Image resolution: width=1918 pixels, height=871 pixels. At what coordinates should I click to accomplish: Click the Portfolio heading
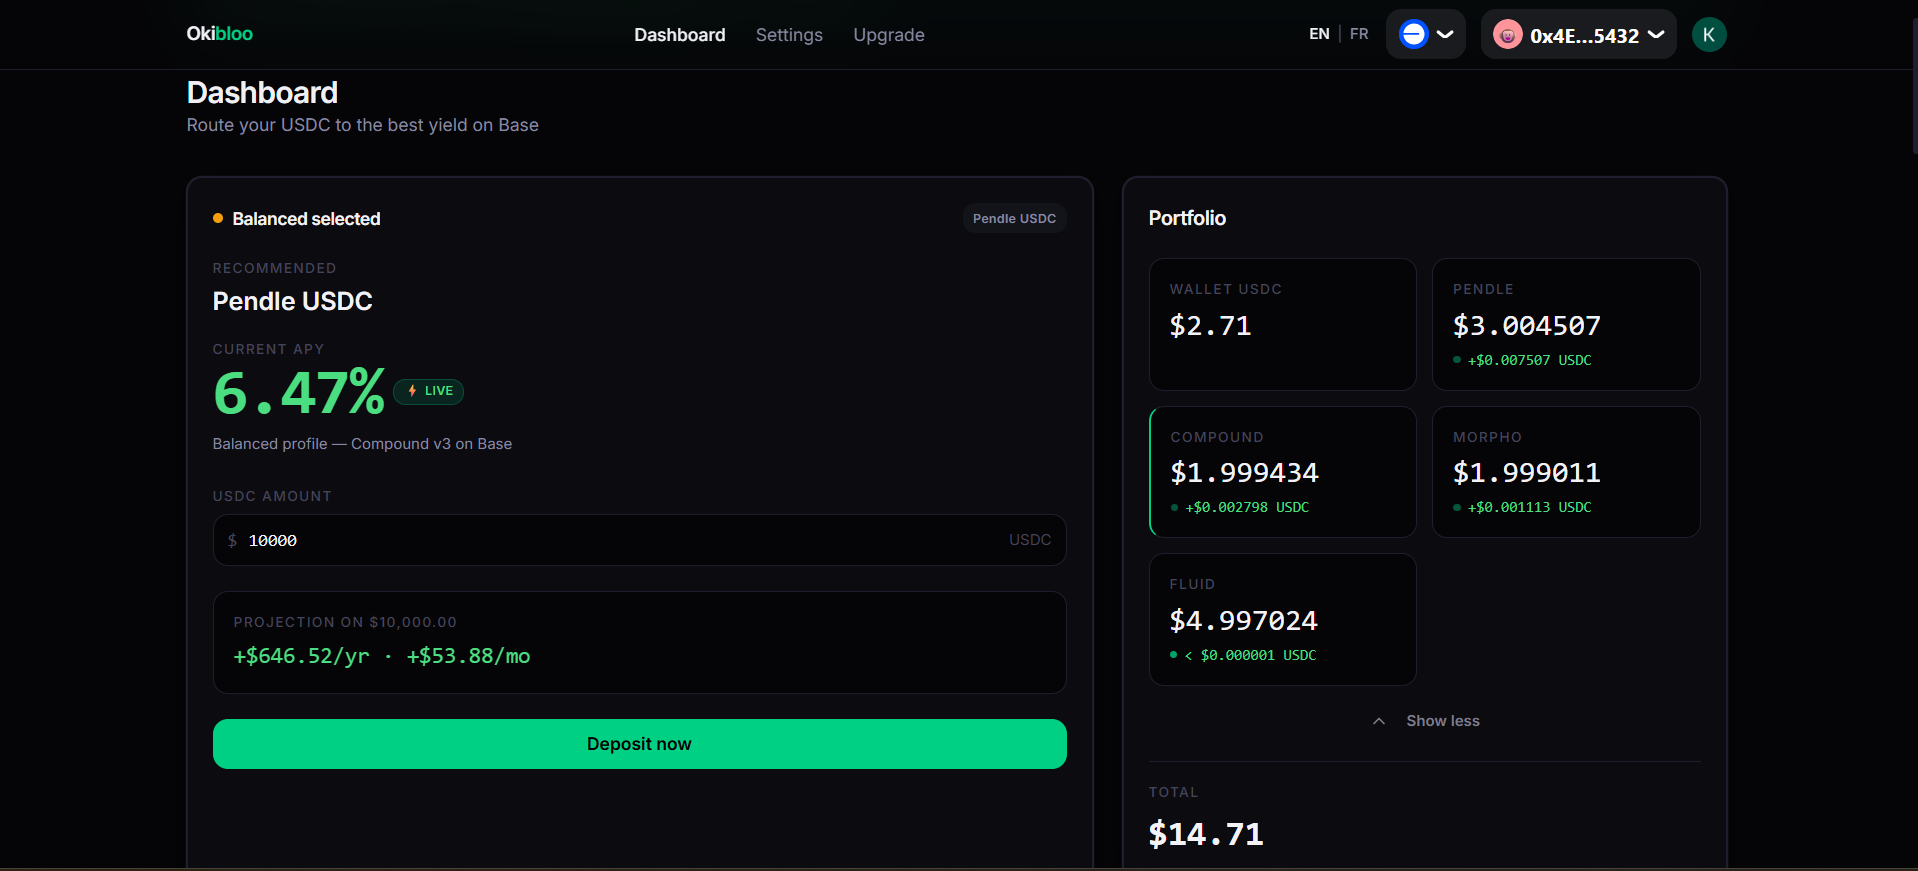click(1187, 218)
